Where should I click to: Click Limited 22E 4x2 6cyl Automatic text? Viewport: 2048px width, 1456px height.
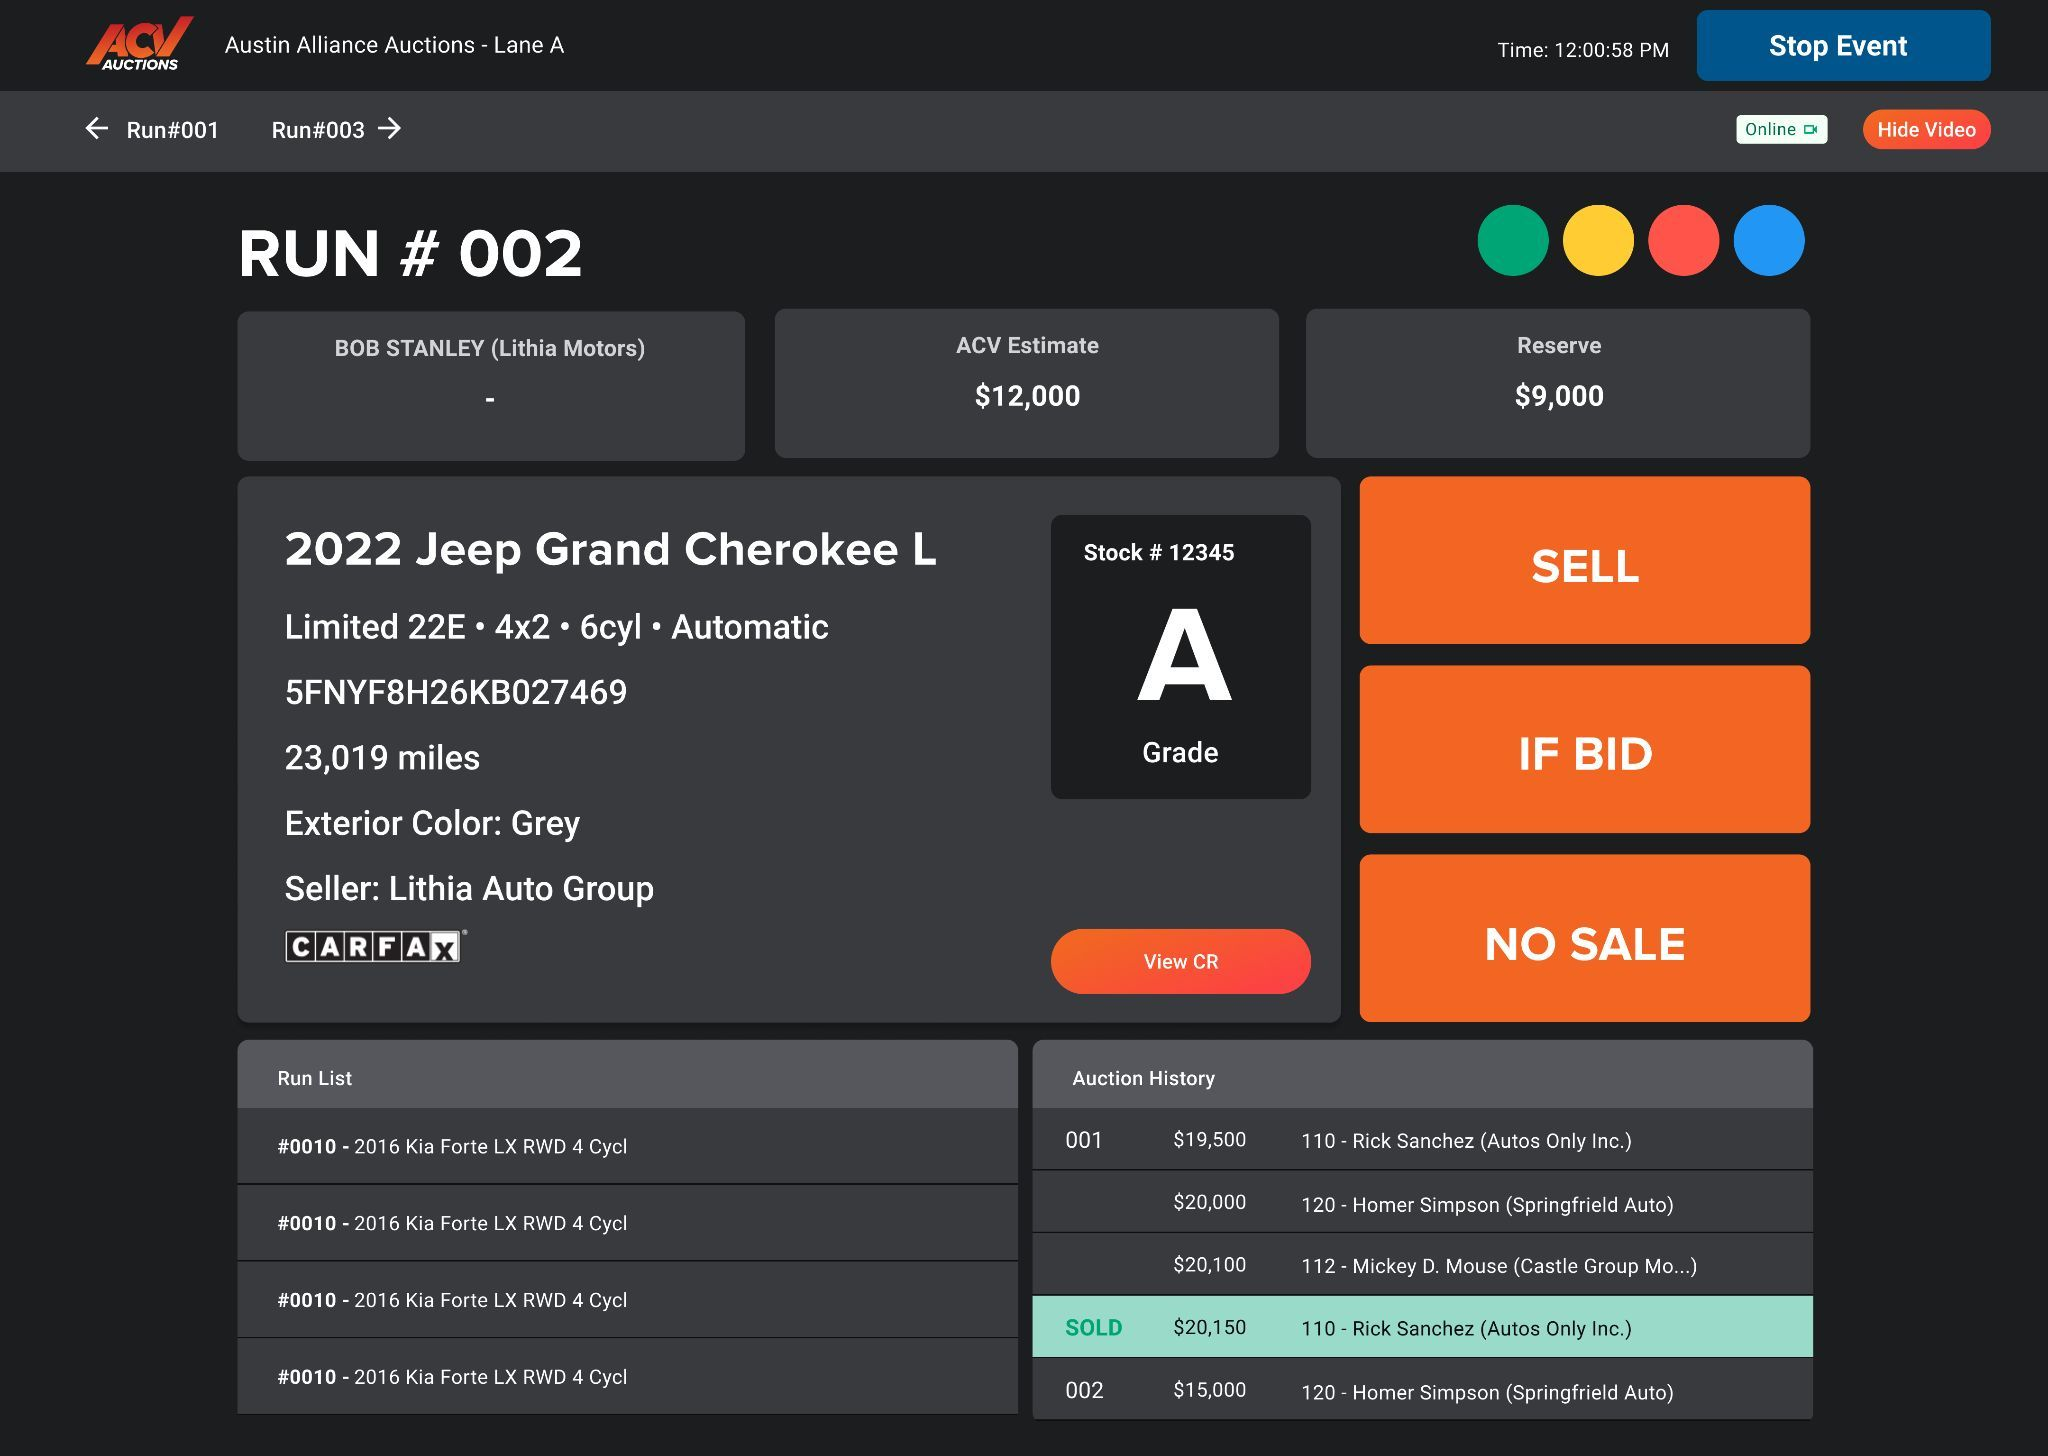point(556,627)
